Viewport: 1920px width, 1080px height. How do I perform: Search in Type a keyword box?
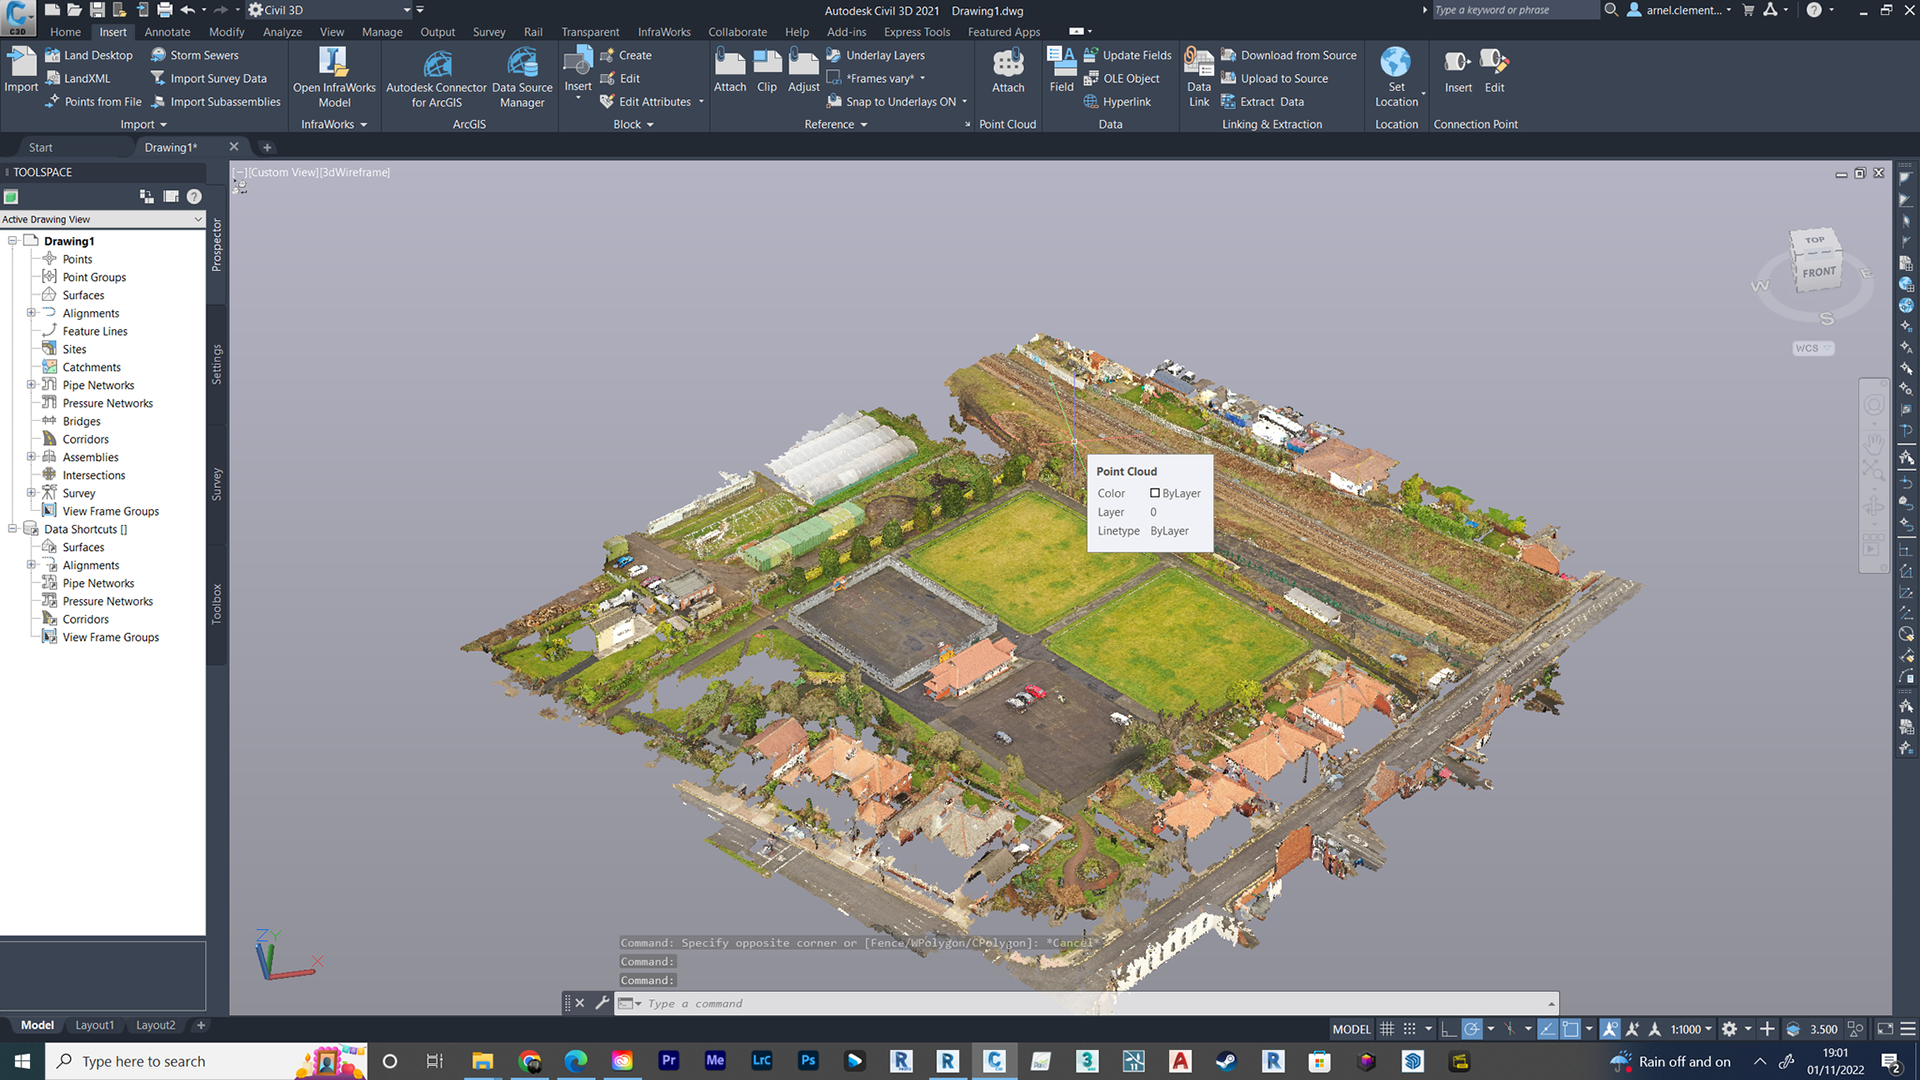click(x=1514, y=10)
